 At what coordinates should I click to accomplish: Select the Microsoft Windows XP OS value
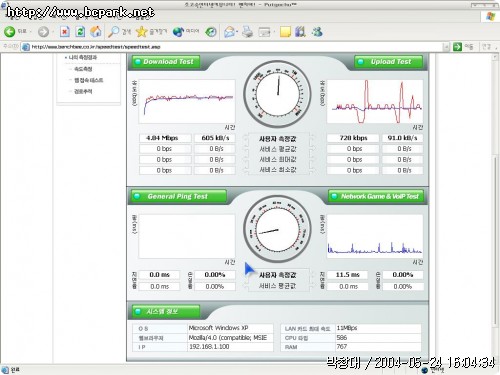click(218, 328)
